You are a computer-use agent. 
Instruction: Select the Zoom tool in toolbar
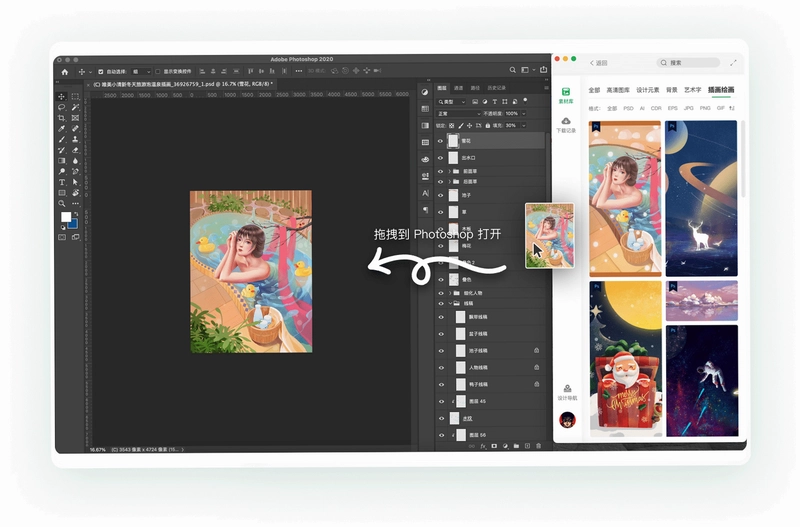(62, 204)
